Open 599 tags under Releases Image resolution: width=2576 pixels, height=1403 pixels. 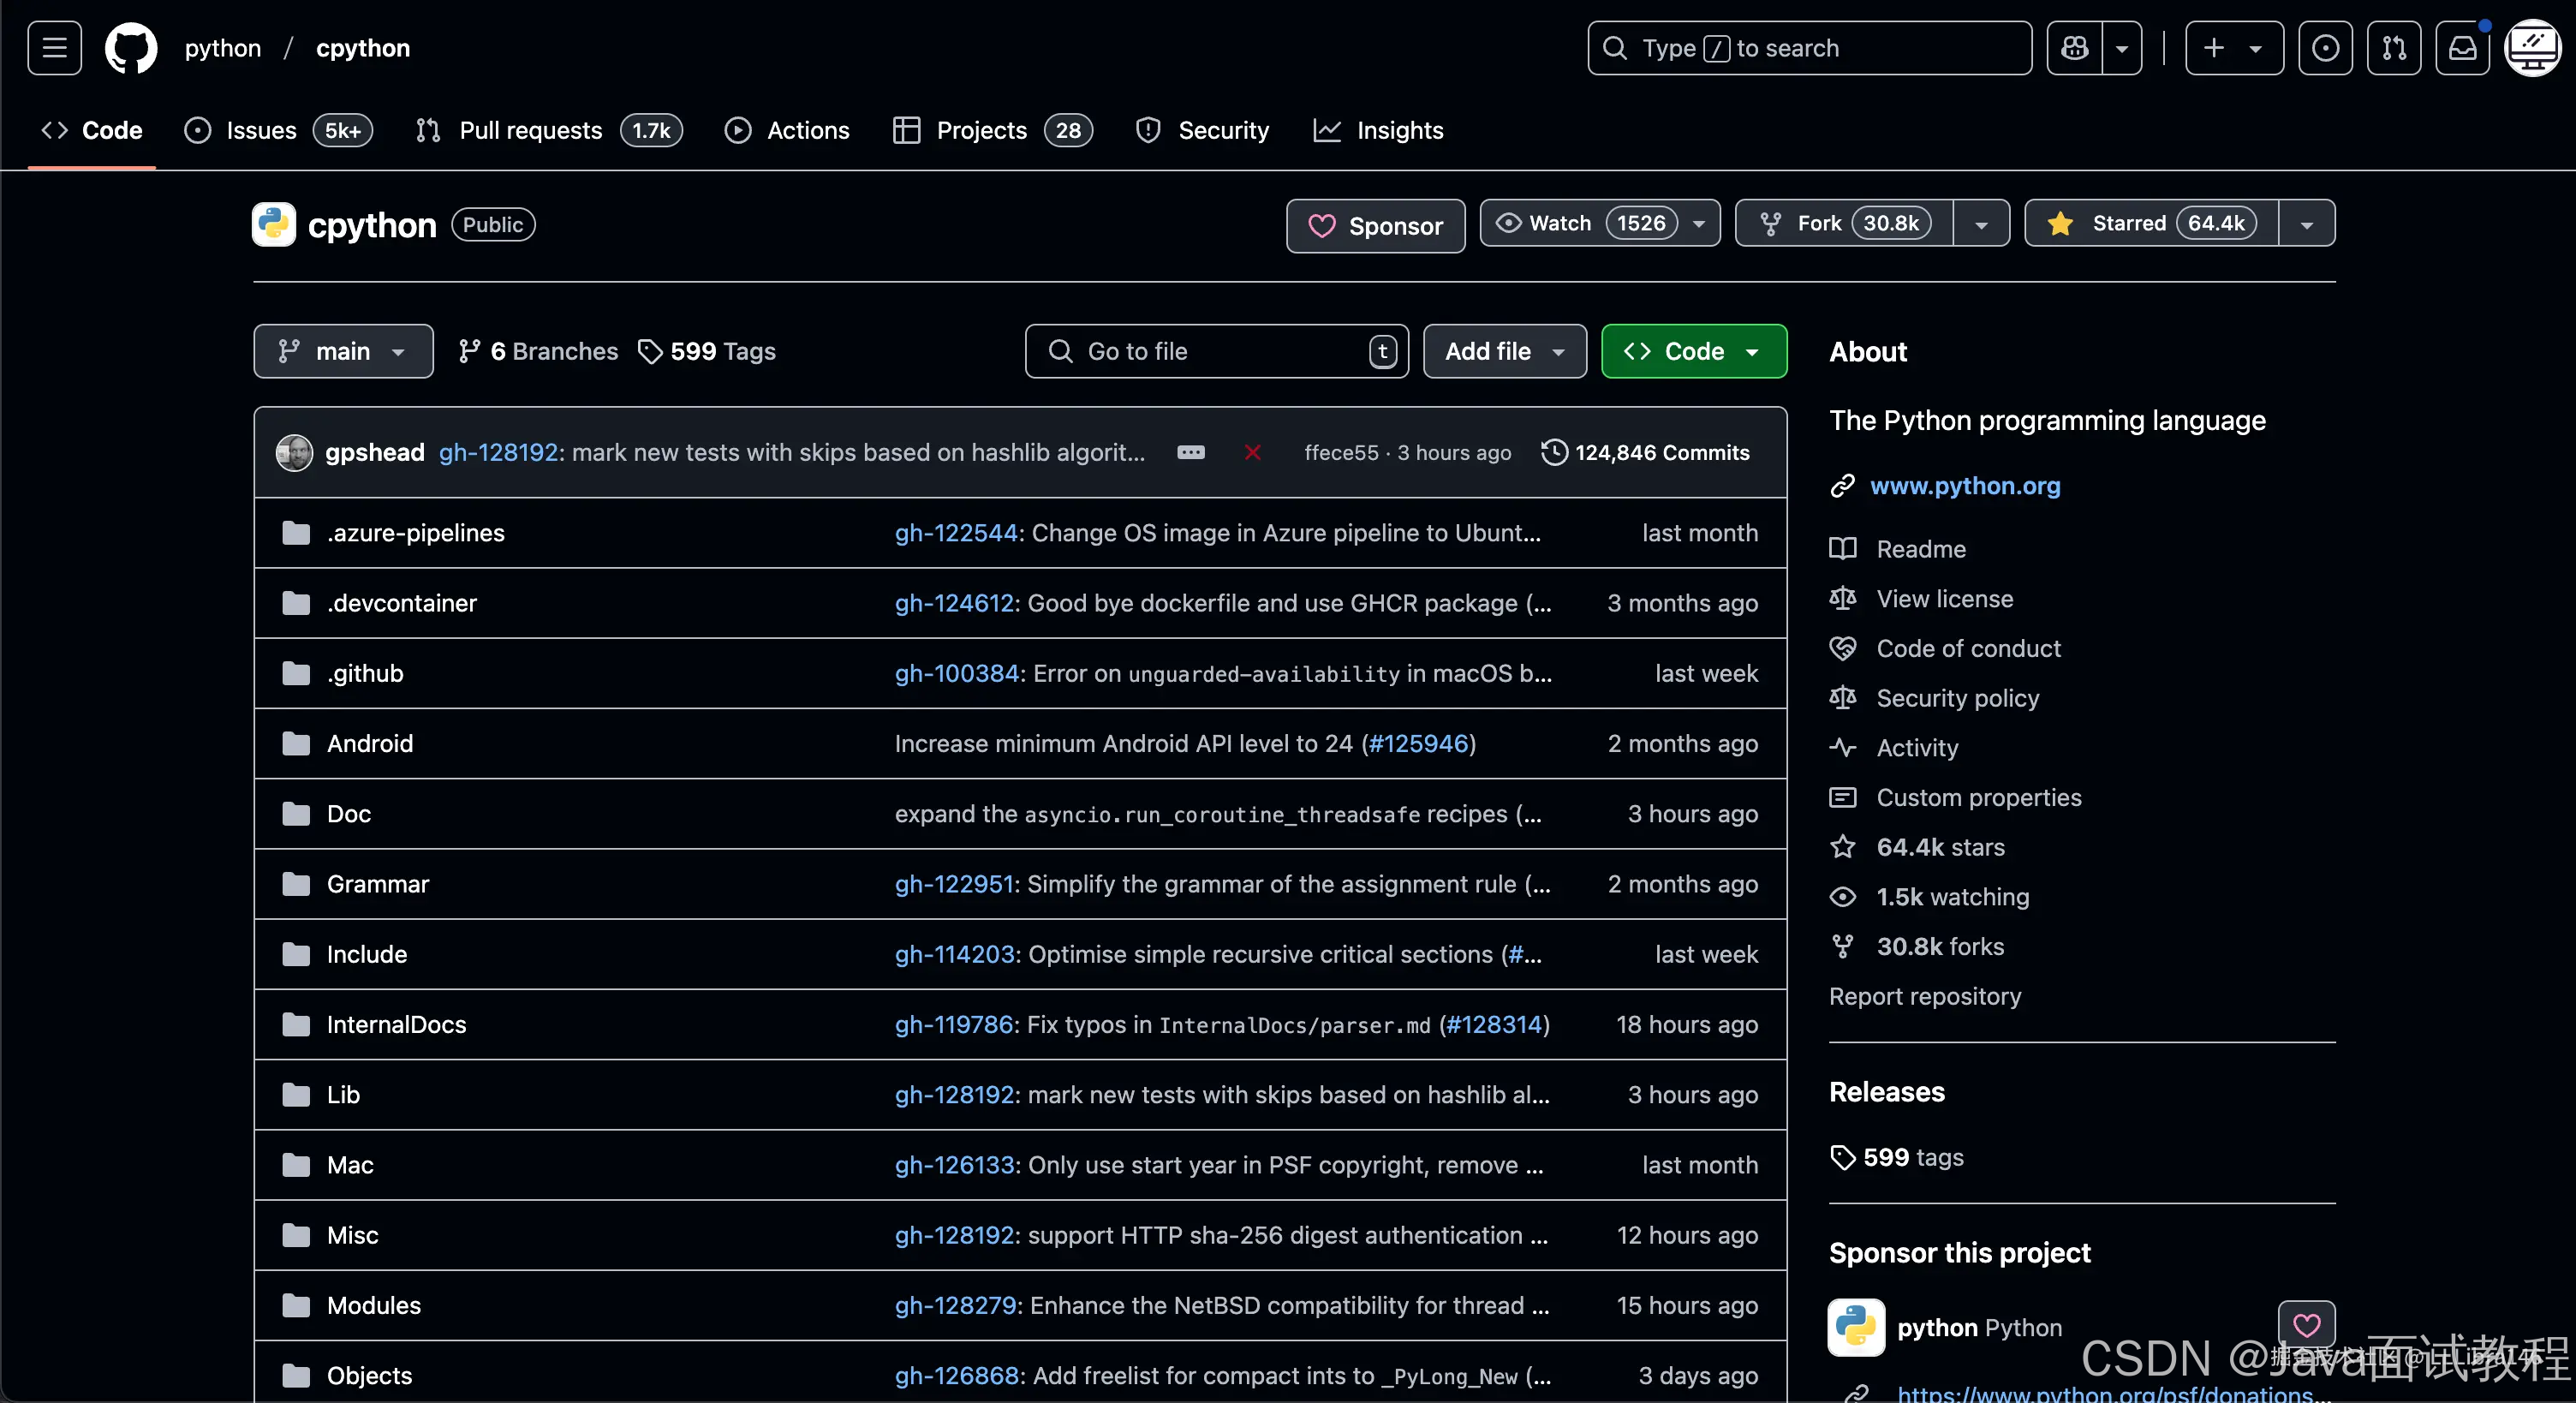pyautogui.click(x=1897, y=1157)
